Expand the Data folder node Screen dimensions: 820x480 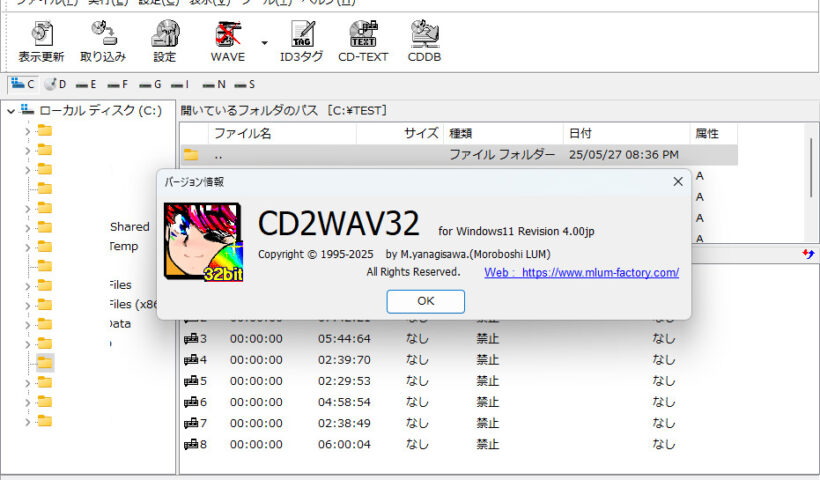click(28, 325)
